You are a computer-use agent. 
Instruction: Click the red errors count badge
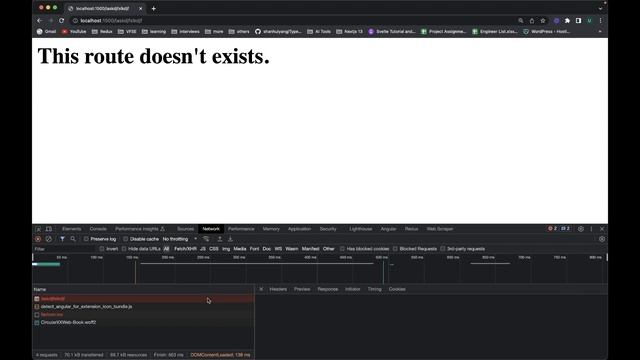point(552,229)
